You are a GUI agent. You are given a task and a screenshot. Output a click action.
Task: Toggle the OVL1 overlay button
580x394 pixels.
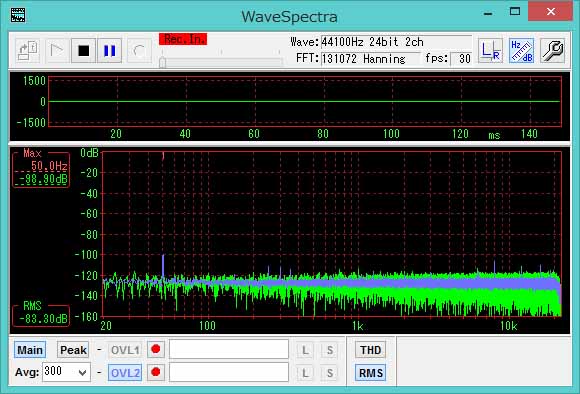(125, 350)
